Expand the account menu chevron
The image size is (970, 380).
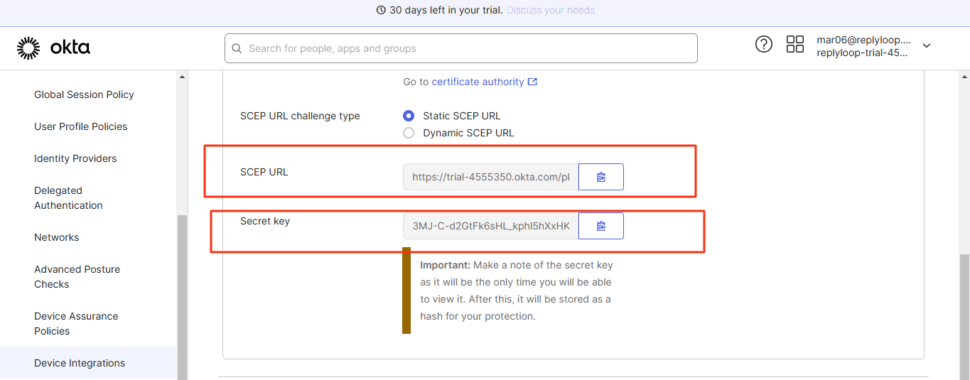(x=926, y=46)
